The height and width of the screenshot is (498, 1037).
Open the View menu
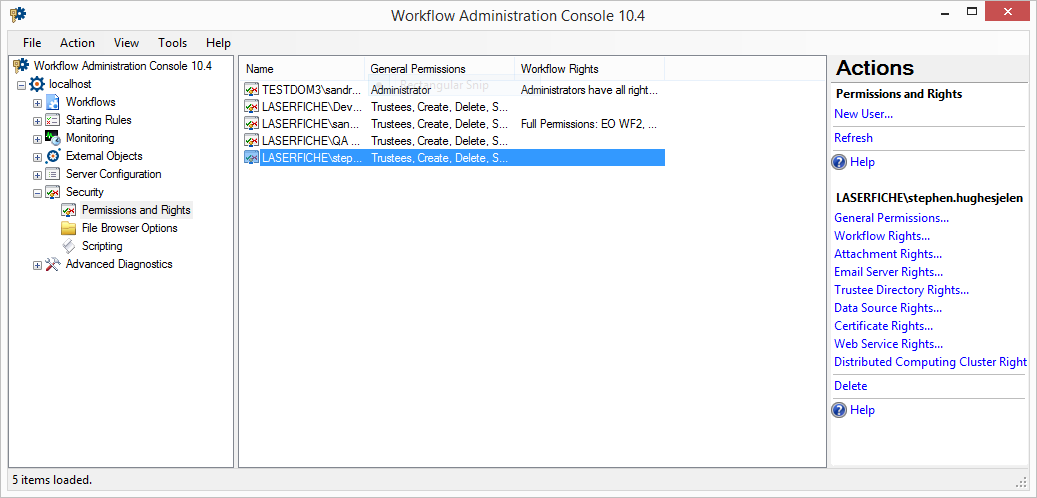126,43
